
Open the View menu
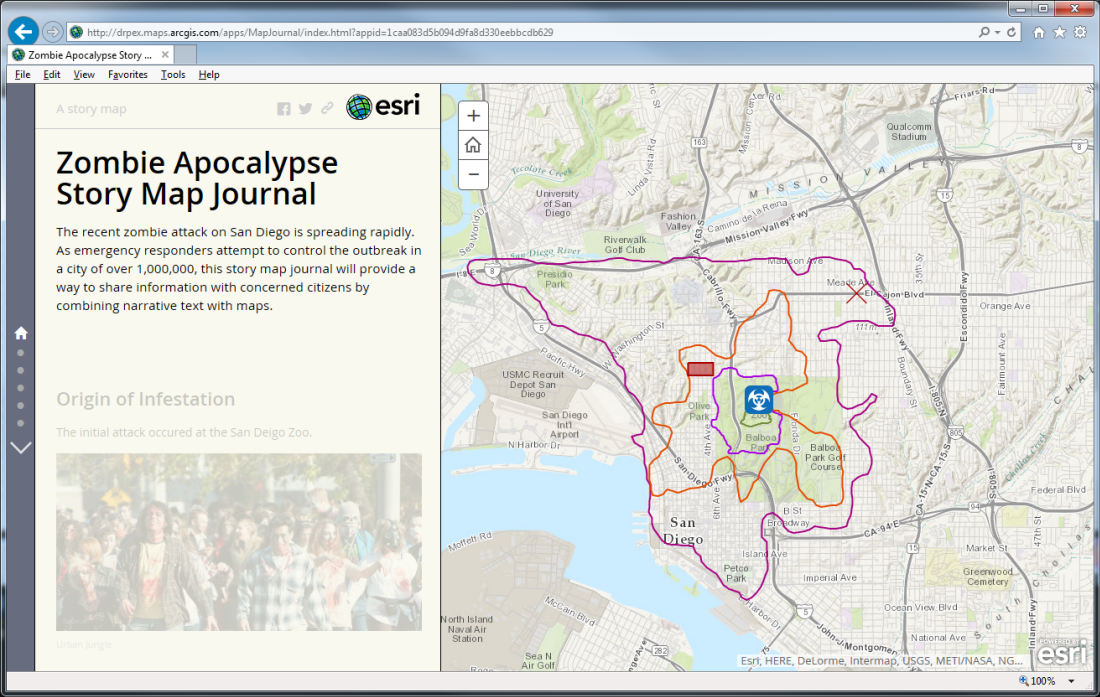tap(83, 74)
